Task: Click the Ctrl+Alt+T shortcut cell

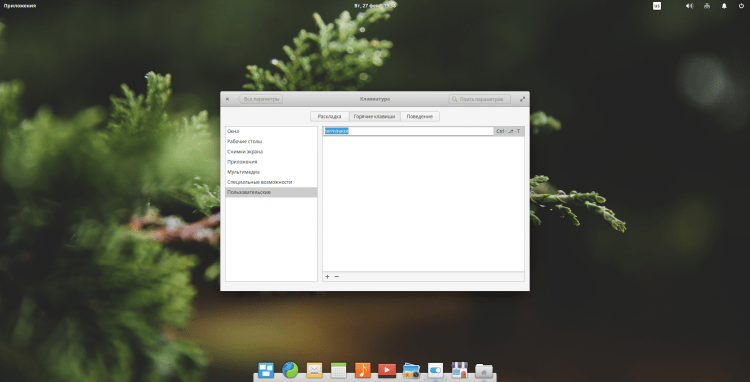Action: [x=508, y=131]
